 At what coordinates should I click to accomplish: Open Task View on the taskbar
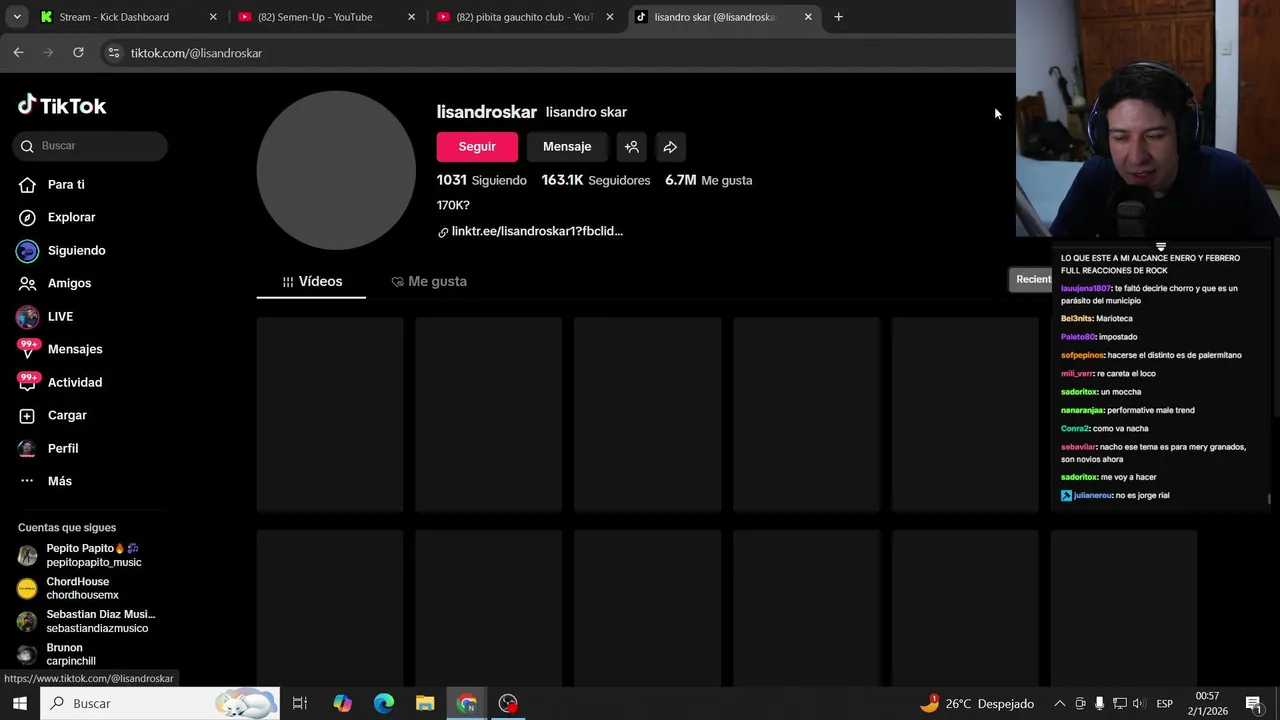coord(299,703)
